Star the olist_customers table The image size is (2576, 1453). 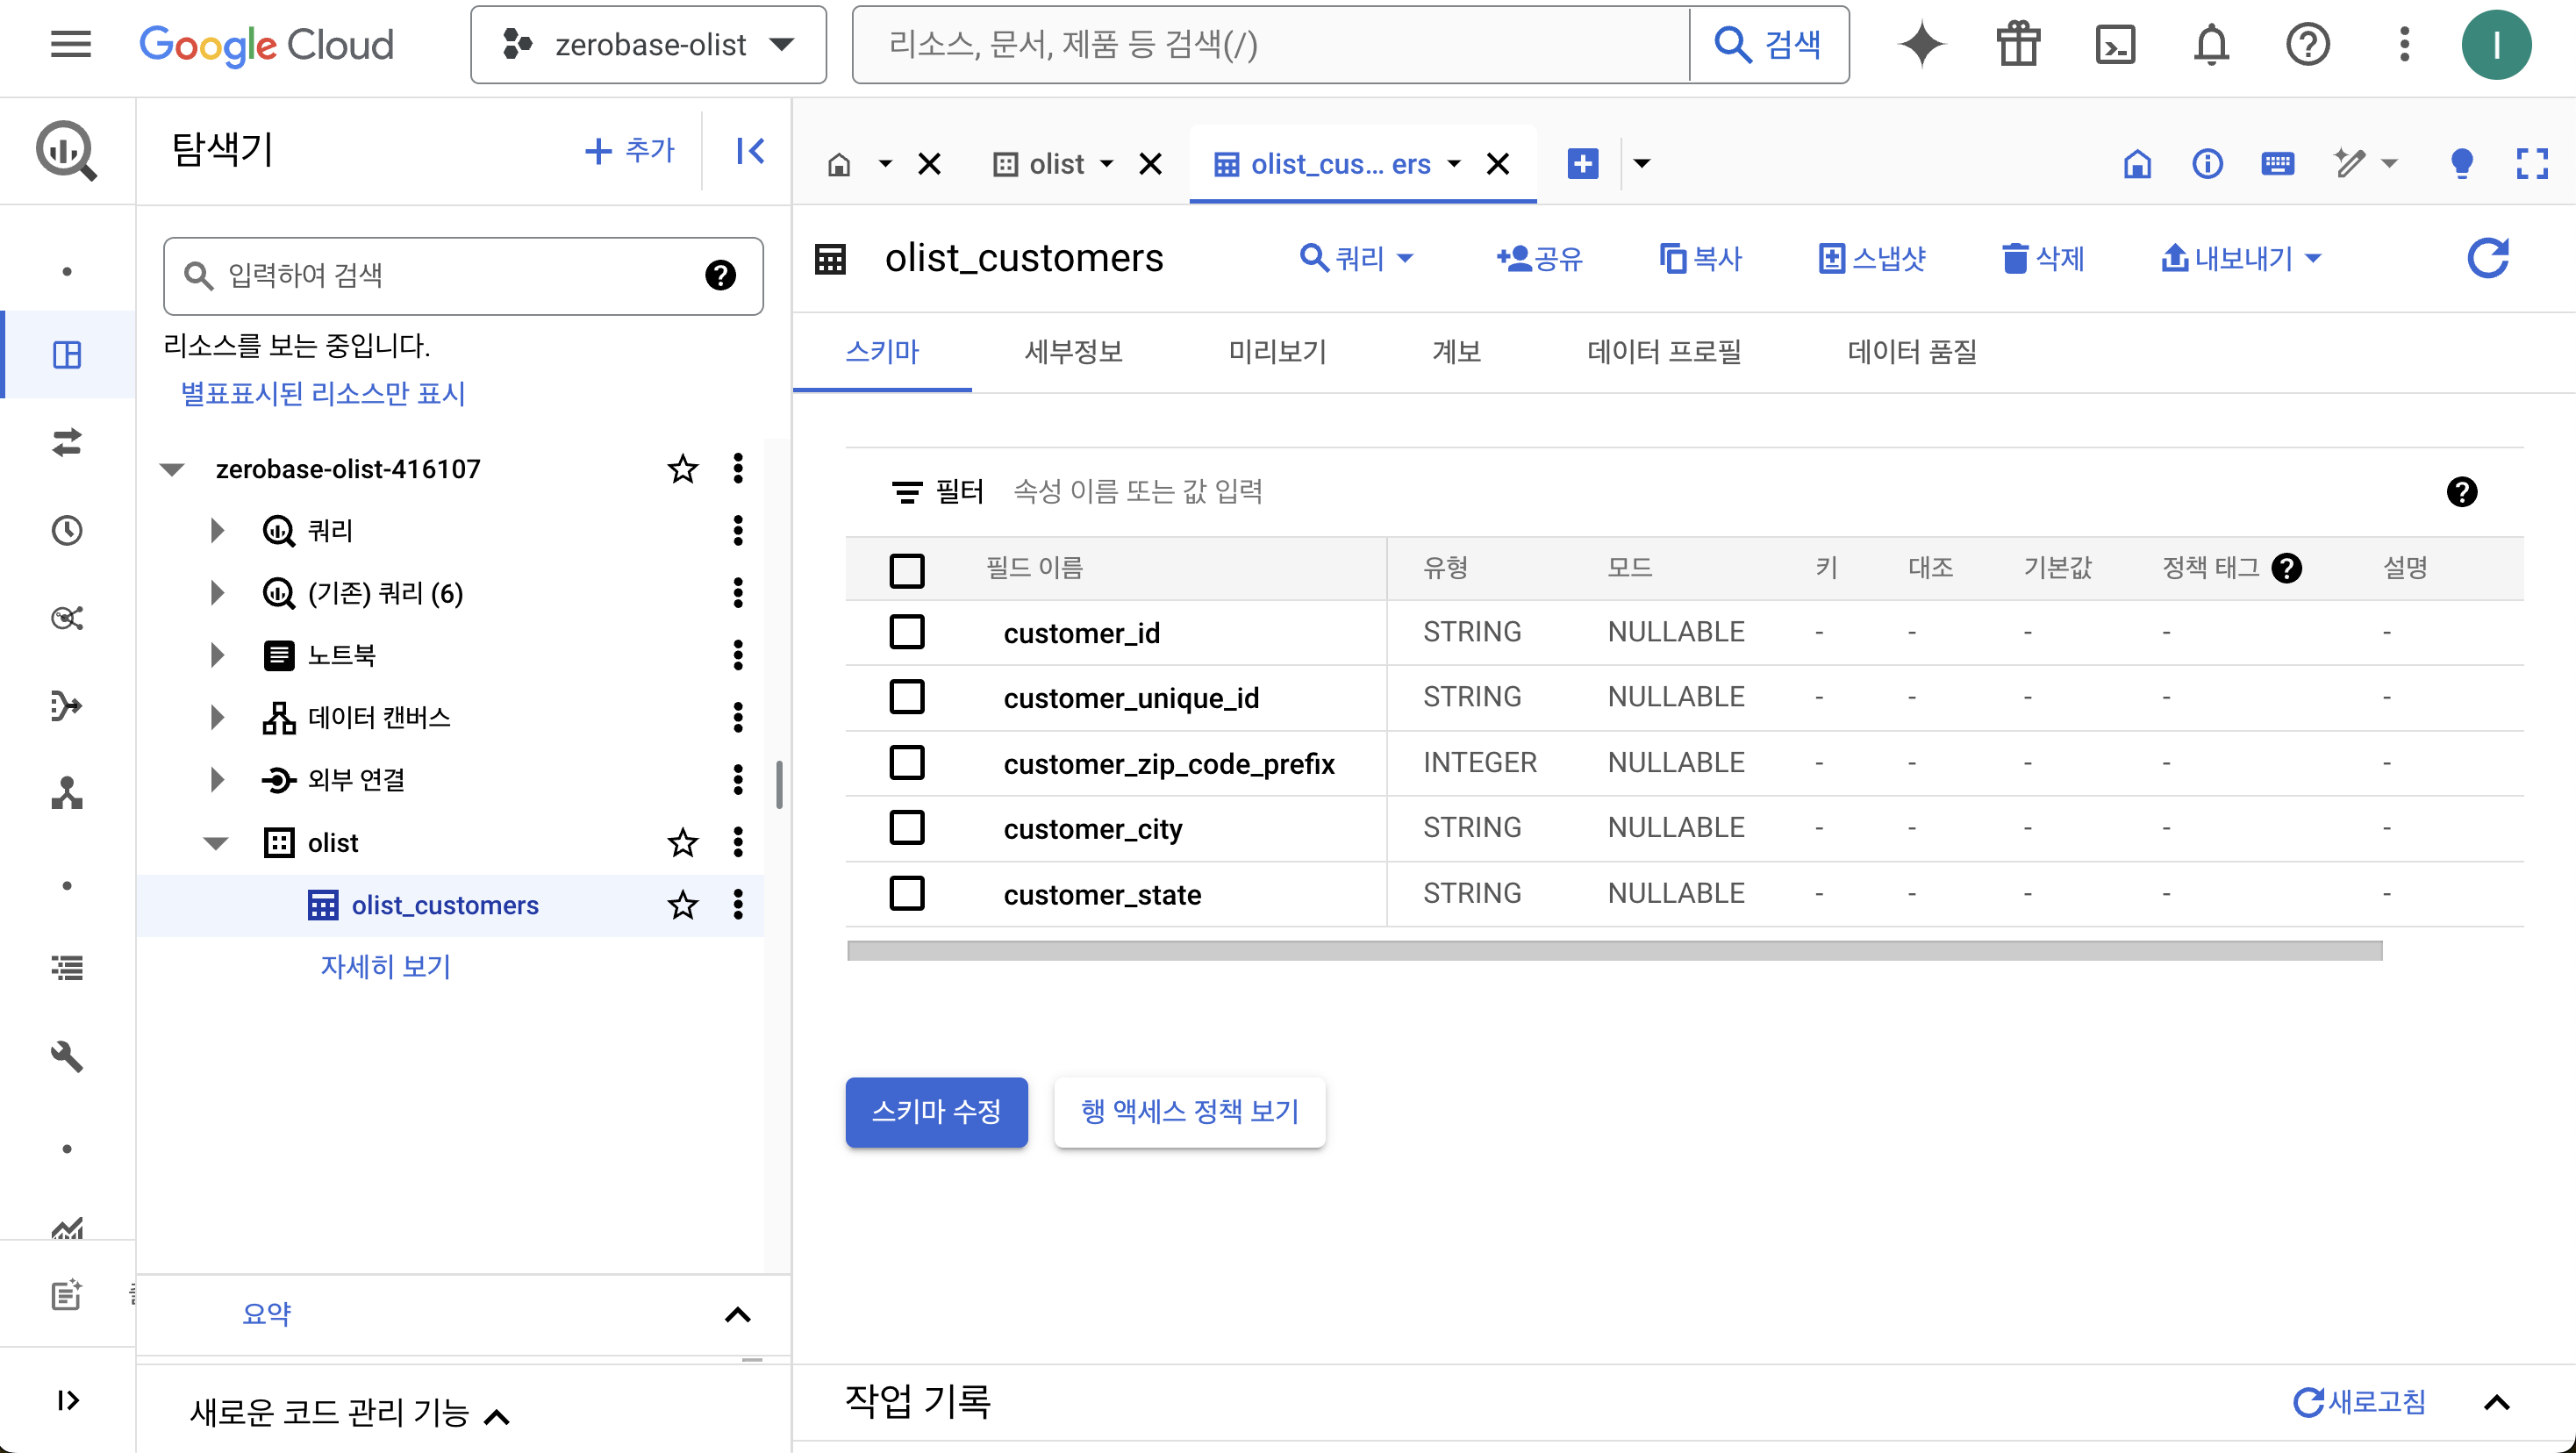pyautogui.click(x=683, y=905)
